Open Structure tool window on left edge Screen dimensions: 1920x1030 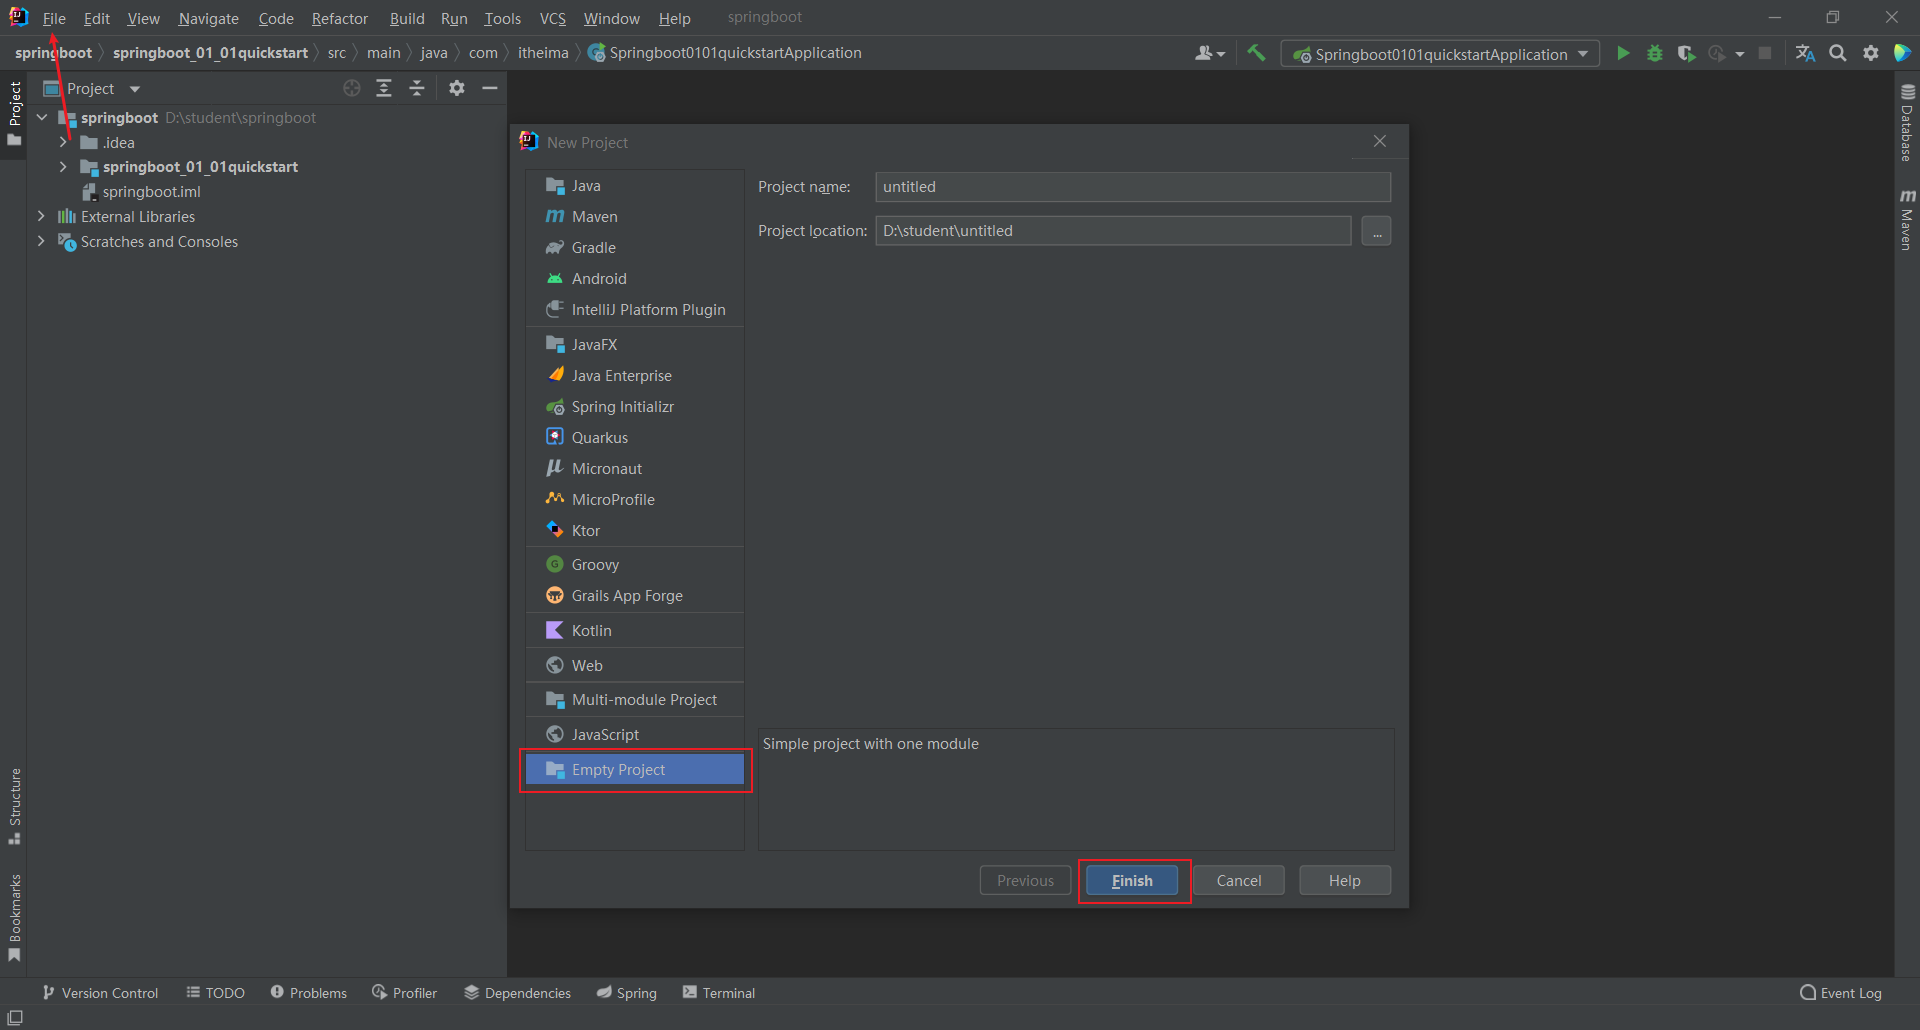click(x=14, y=806)
